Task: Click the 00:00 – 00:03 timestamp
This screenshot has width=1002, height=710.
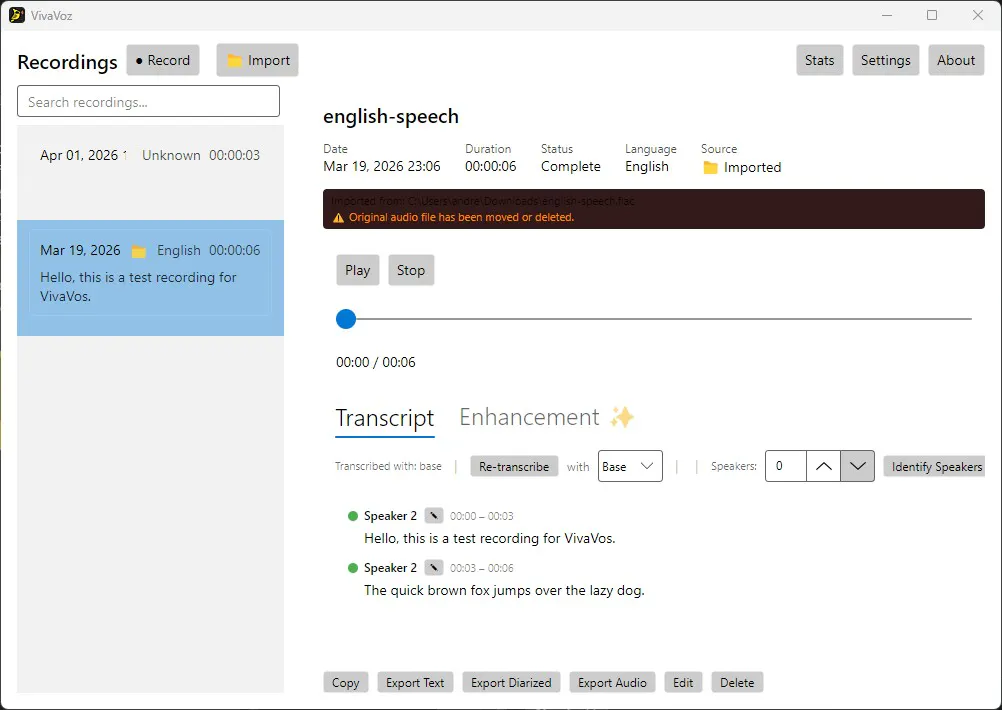Action: 482,516
